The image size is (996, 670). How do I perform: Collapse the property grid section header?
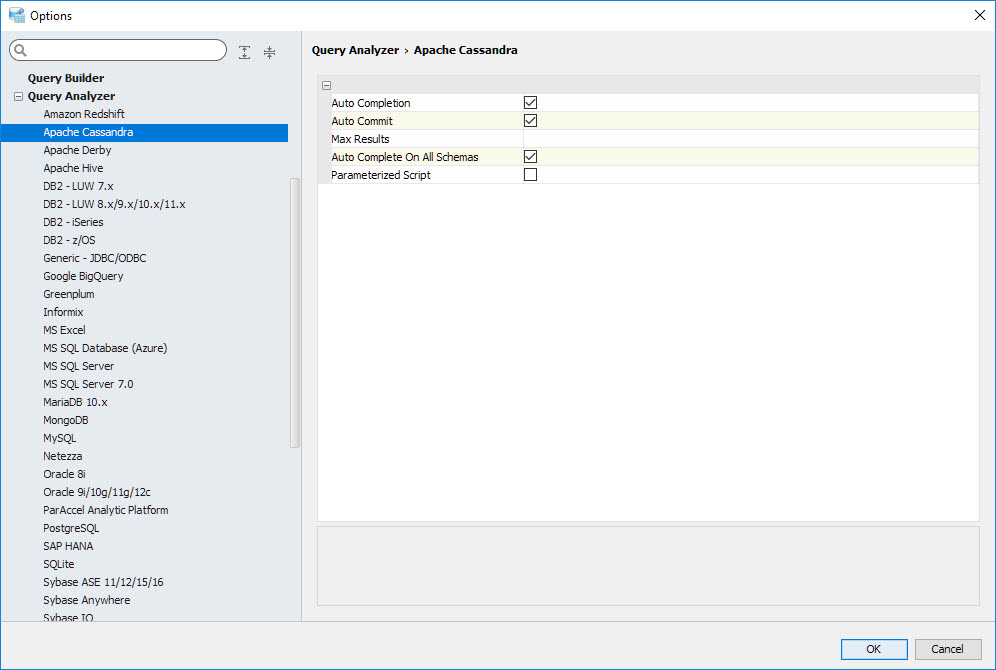[x=327, y=86]
